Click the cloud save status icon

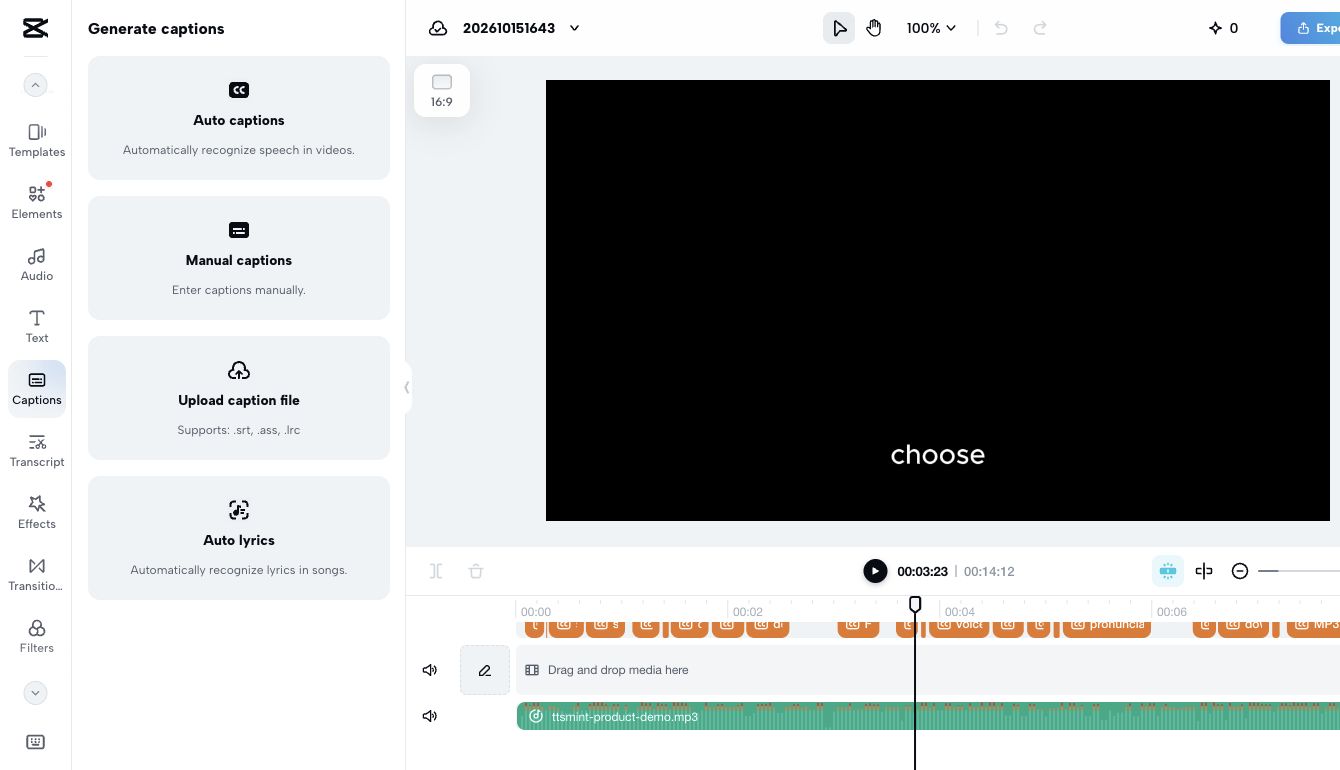click(438, 28)
